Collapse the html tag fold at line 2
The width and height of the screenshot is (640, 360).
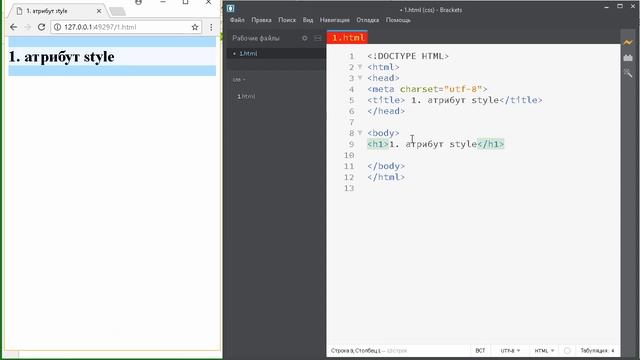(x=360, y=67)
